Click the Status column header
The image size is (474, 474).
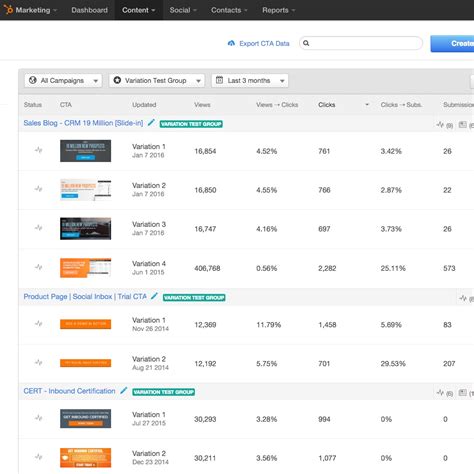click(33, 105)
